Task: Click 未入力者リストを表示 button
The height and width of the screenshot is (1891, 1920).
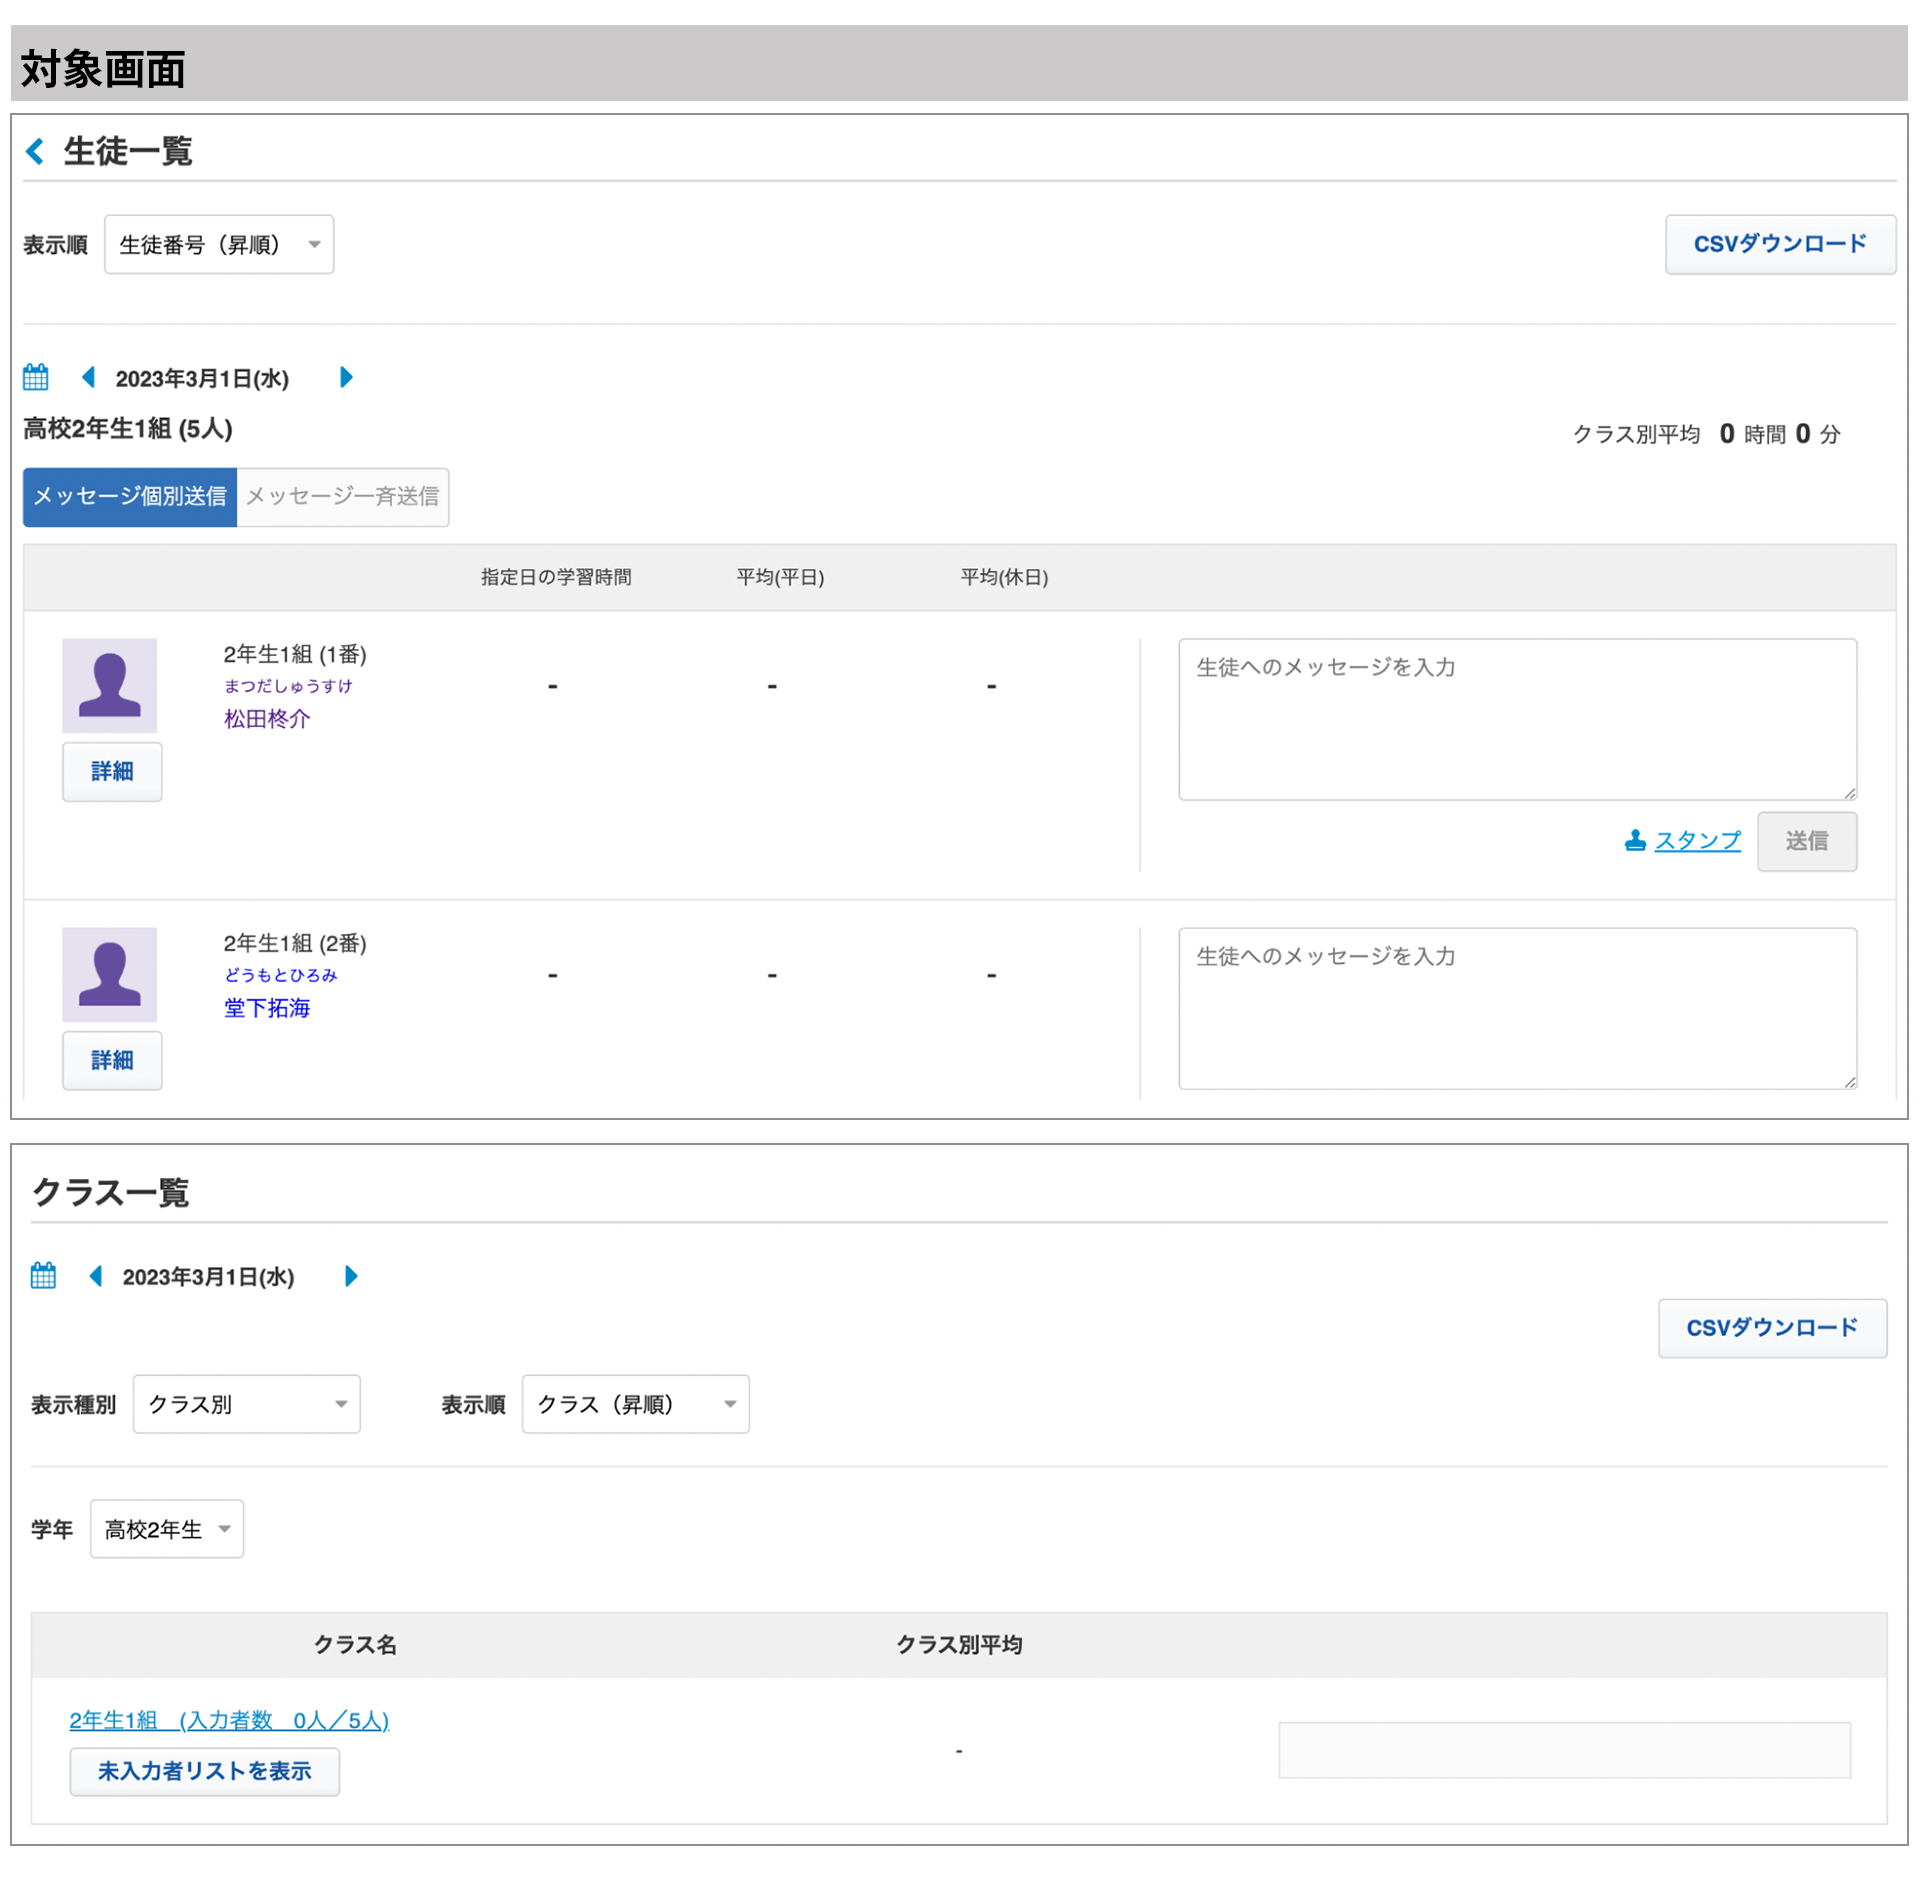Action: [x=205, y=1771]
